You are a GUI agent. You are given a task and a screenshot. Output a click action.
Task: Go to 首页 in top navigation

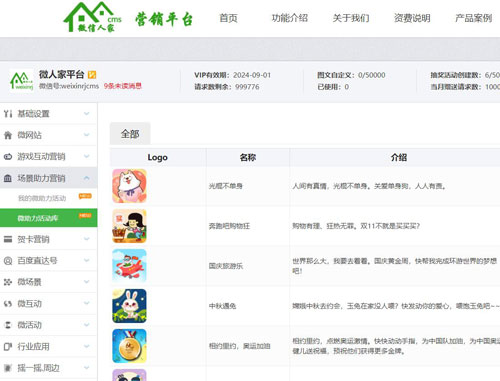[x=228, y=18]
